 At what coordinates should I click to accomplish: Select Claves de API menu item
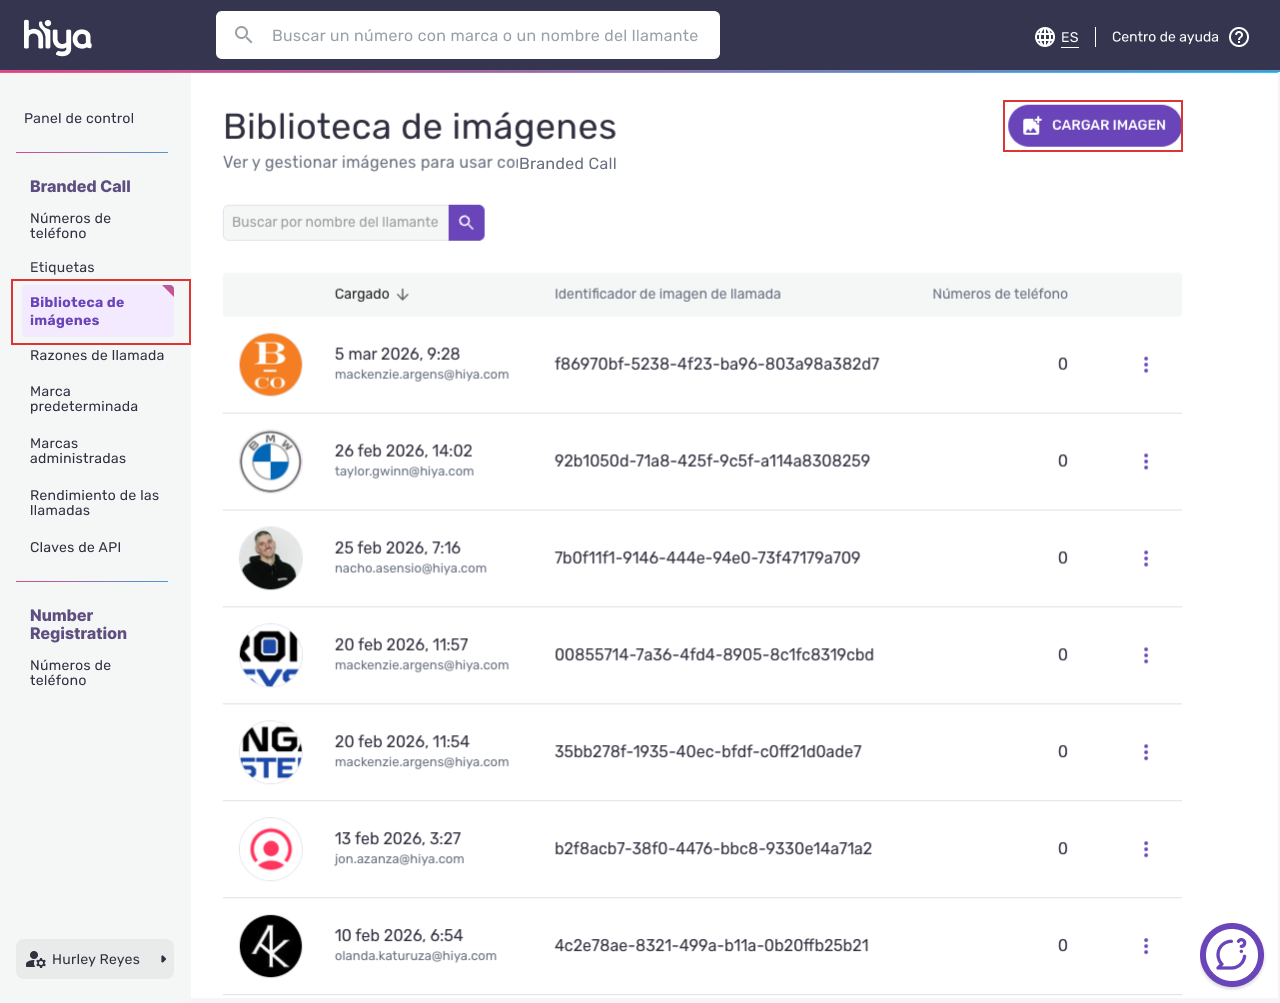point(75,547)
